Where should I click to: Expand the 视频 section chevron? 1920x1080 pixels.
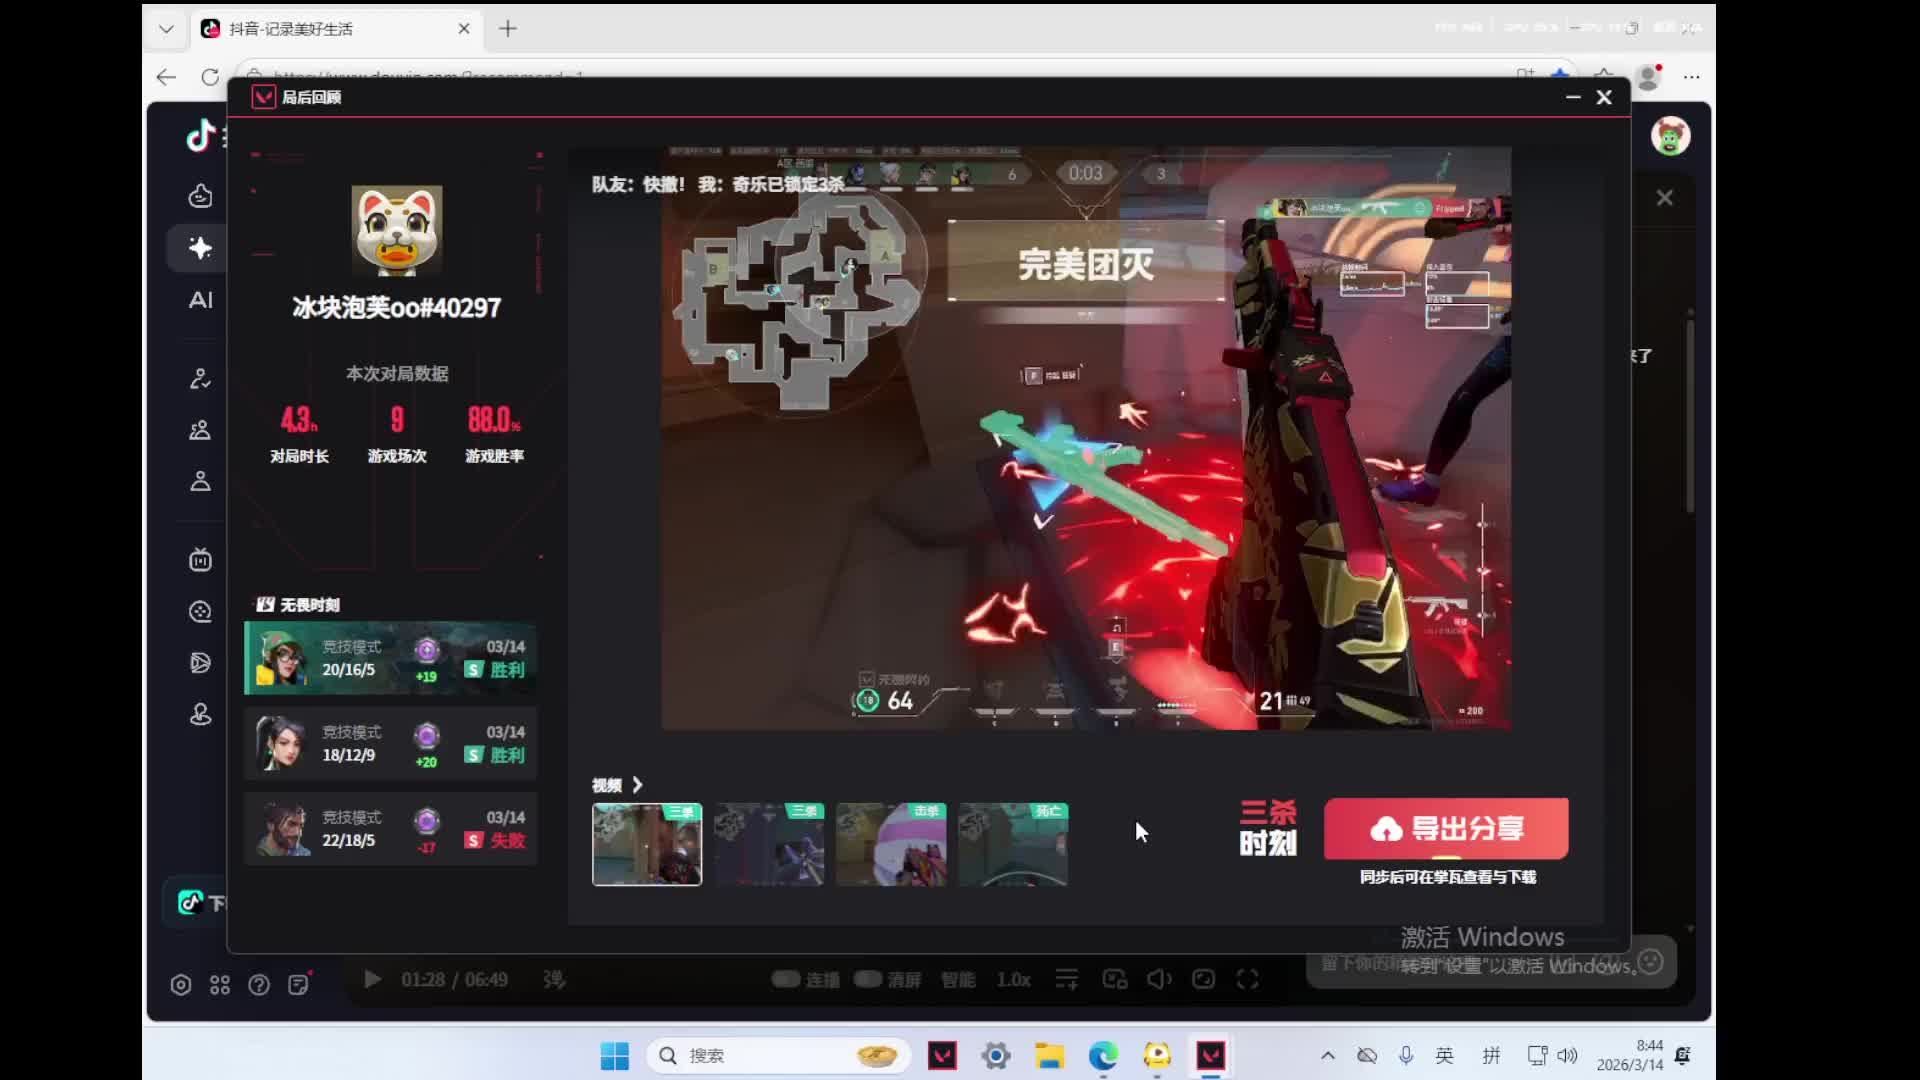(x=637, y=785)
